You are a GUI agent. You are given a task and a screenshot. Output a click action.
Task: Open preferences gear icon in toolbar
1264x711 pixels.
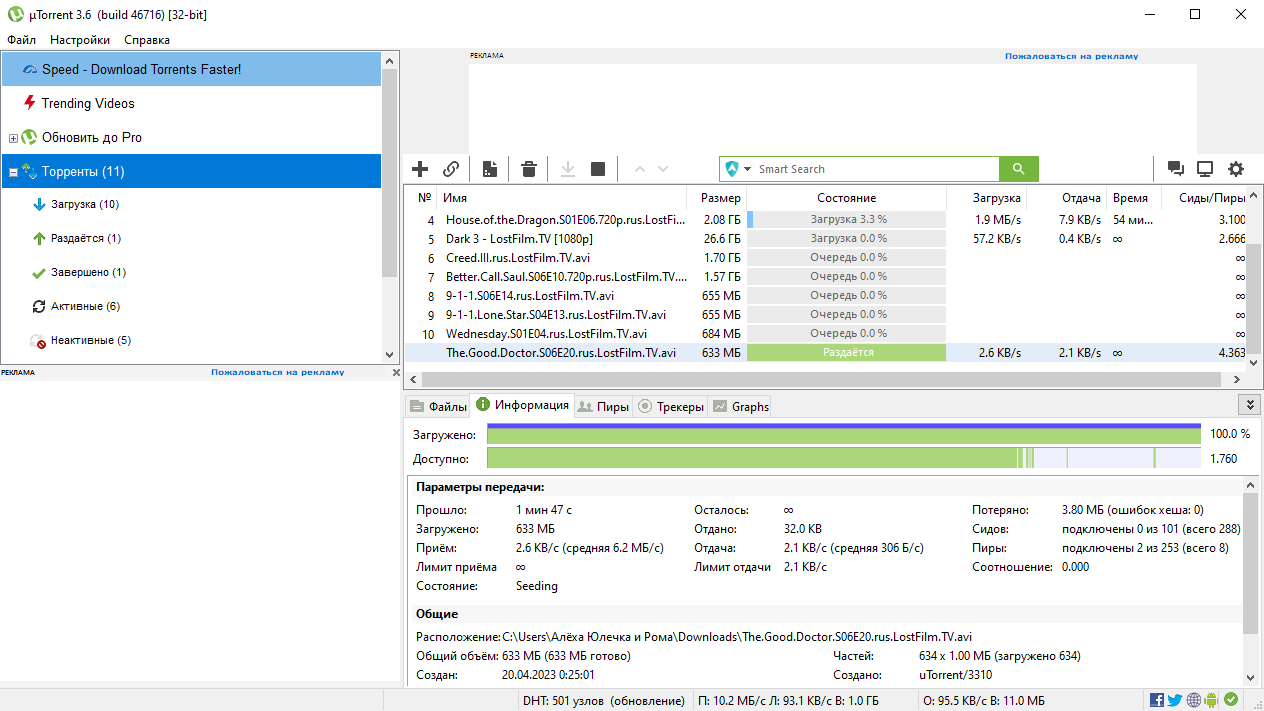[x=1236, y=169]
